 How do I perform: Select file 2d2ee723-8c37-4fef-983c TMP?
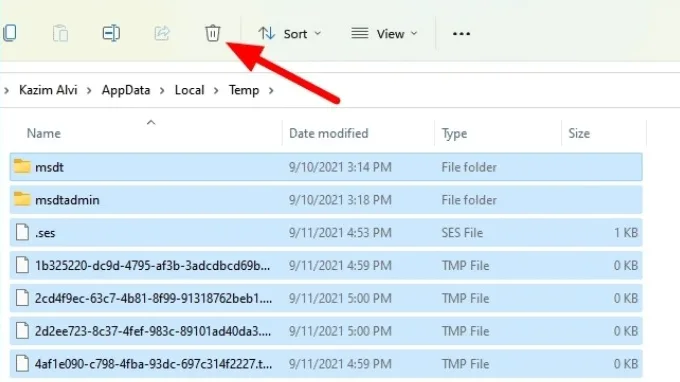(x=153, y=331)
